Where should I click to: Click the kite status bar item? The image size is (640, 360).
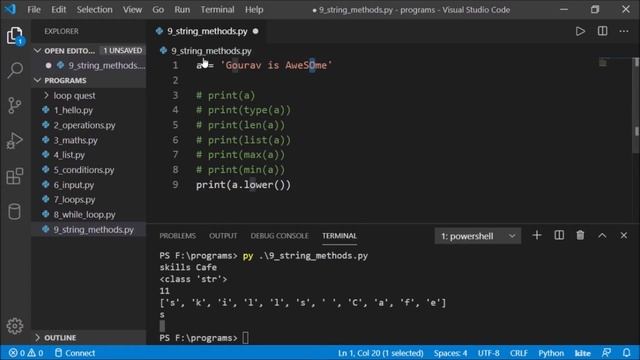582,353
